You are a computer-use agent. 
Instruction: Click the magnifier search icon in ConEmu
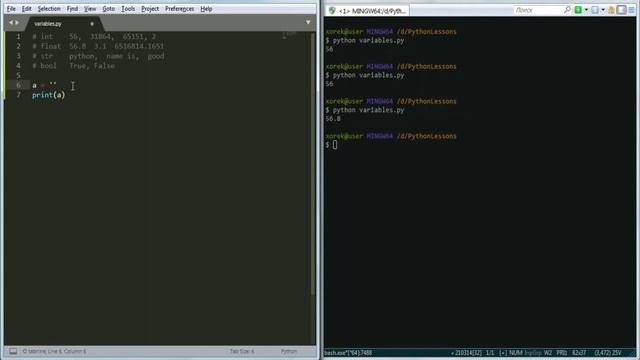pyautogui.click(x=567, y=10)
